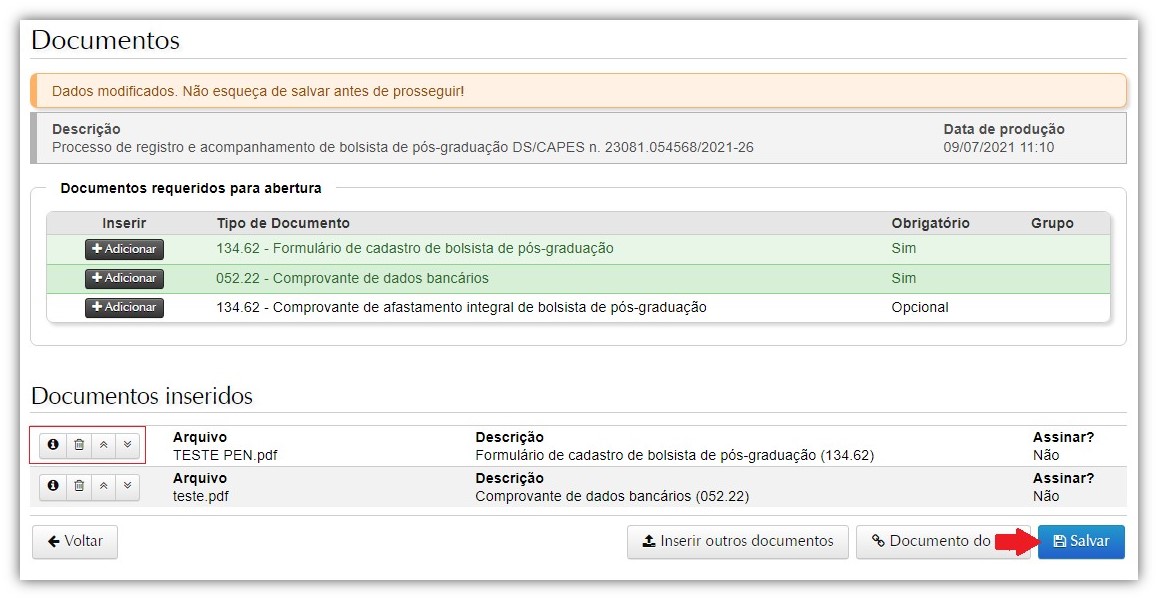Go back with the Voltar button
Image resolution: width=1158 pixels, height=600 pixels.
pos(75,541)
